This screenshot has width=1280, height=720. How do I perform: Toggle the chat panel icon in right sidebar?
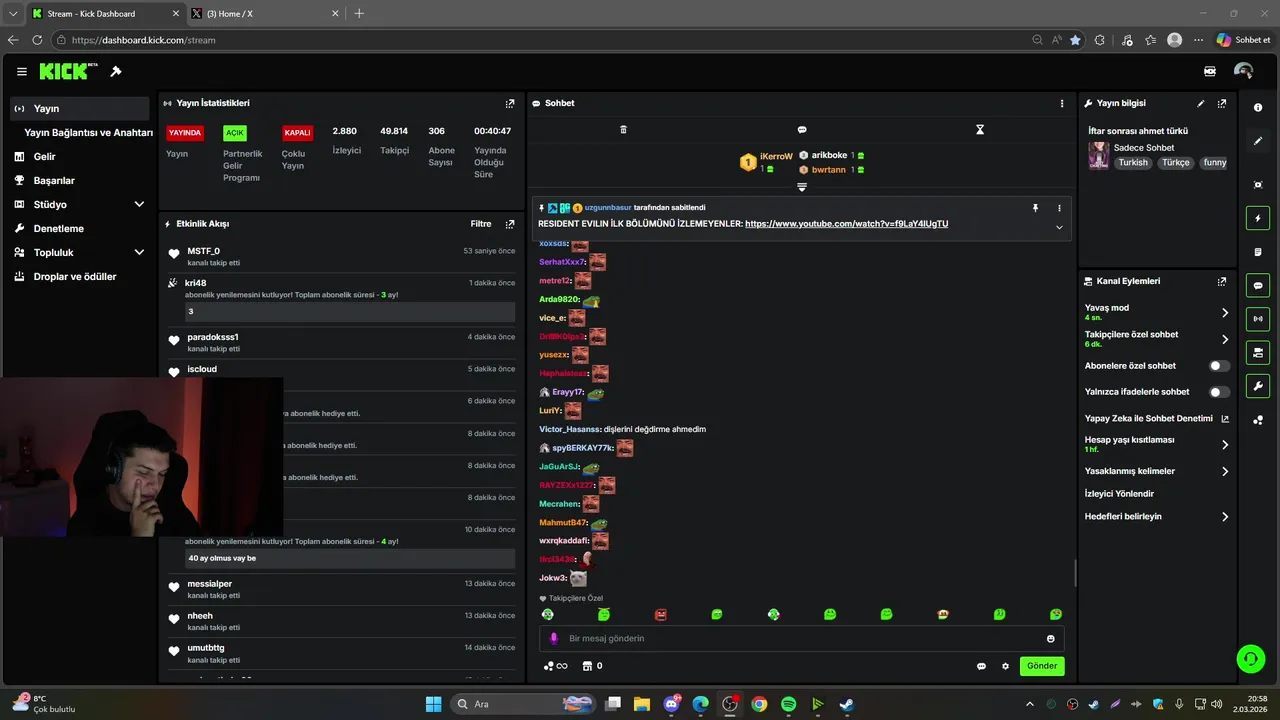pyautogui.click(x=1258, y=286)
